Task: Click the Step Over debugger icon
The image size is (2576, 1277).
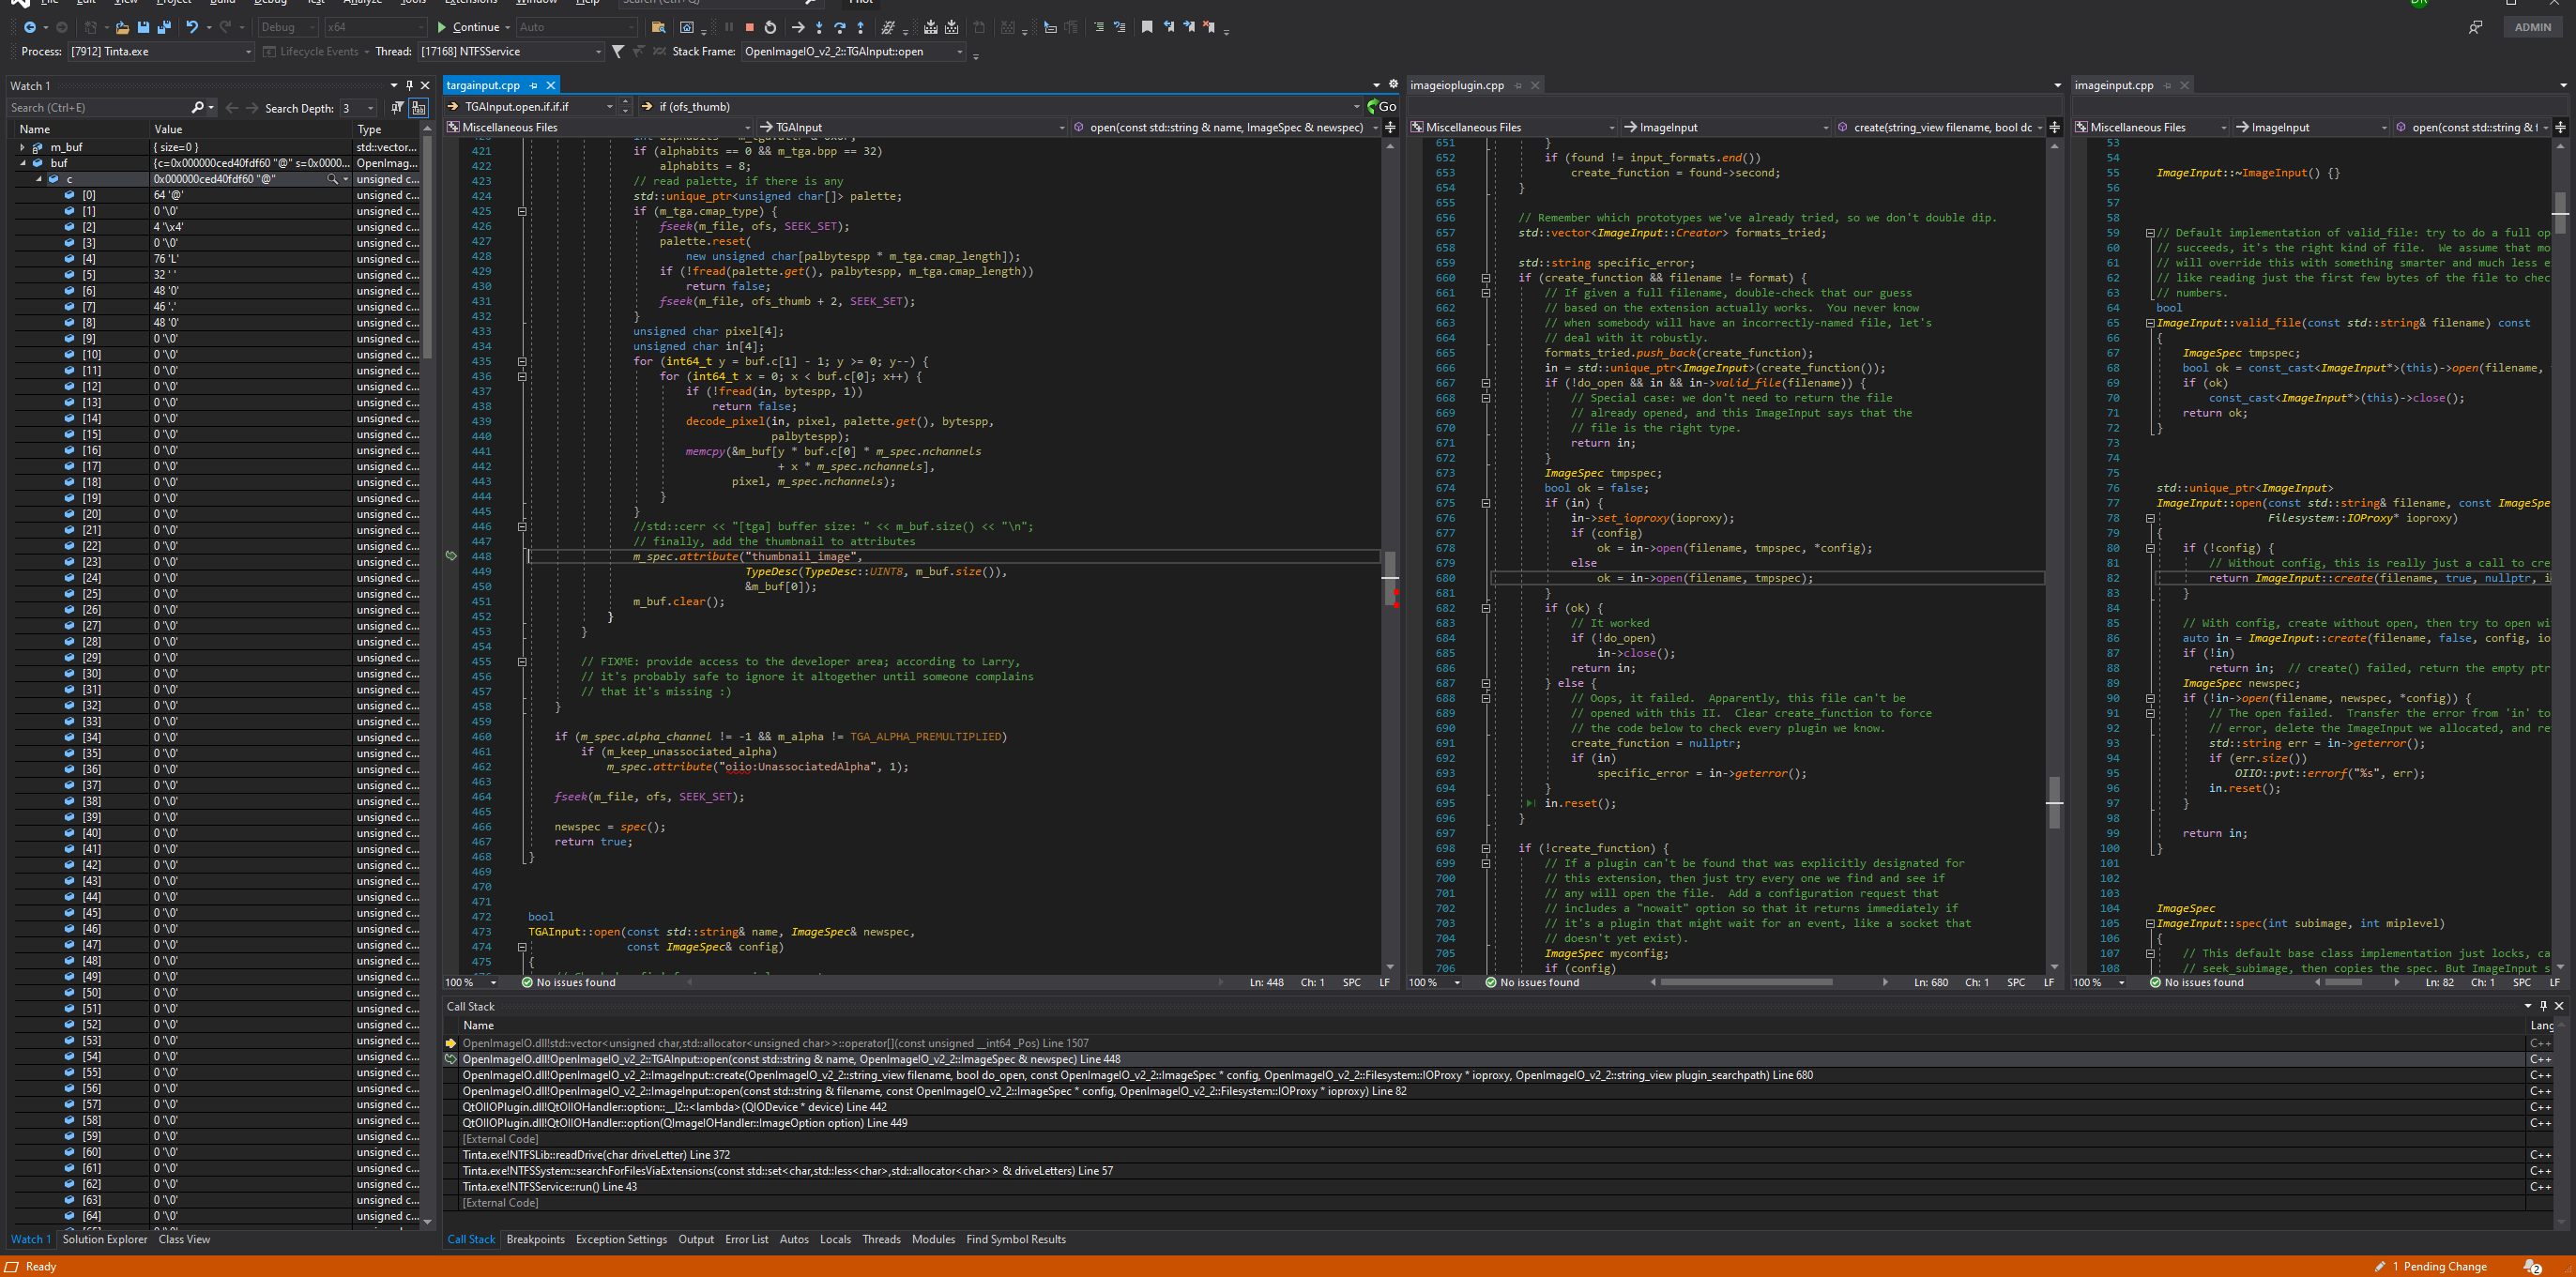Action: click(840, 27)
